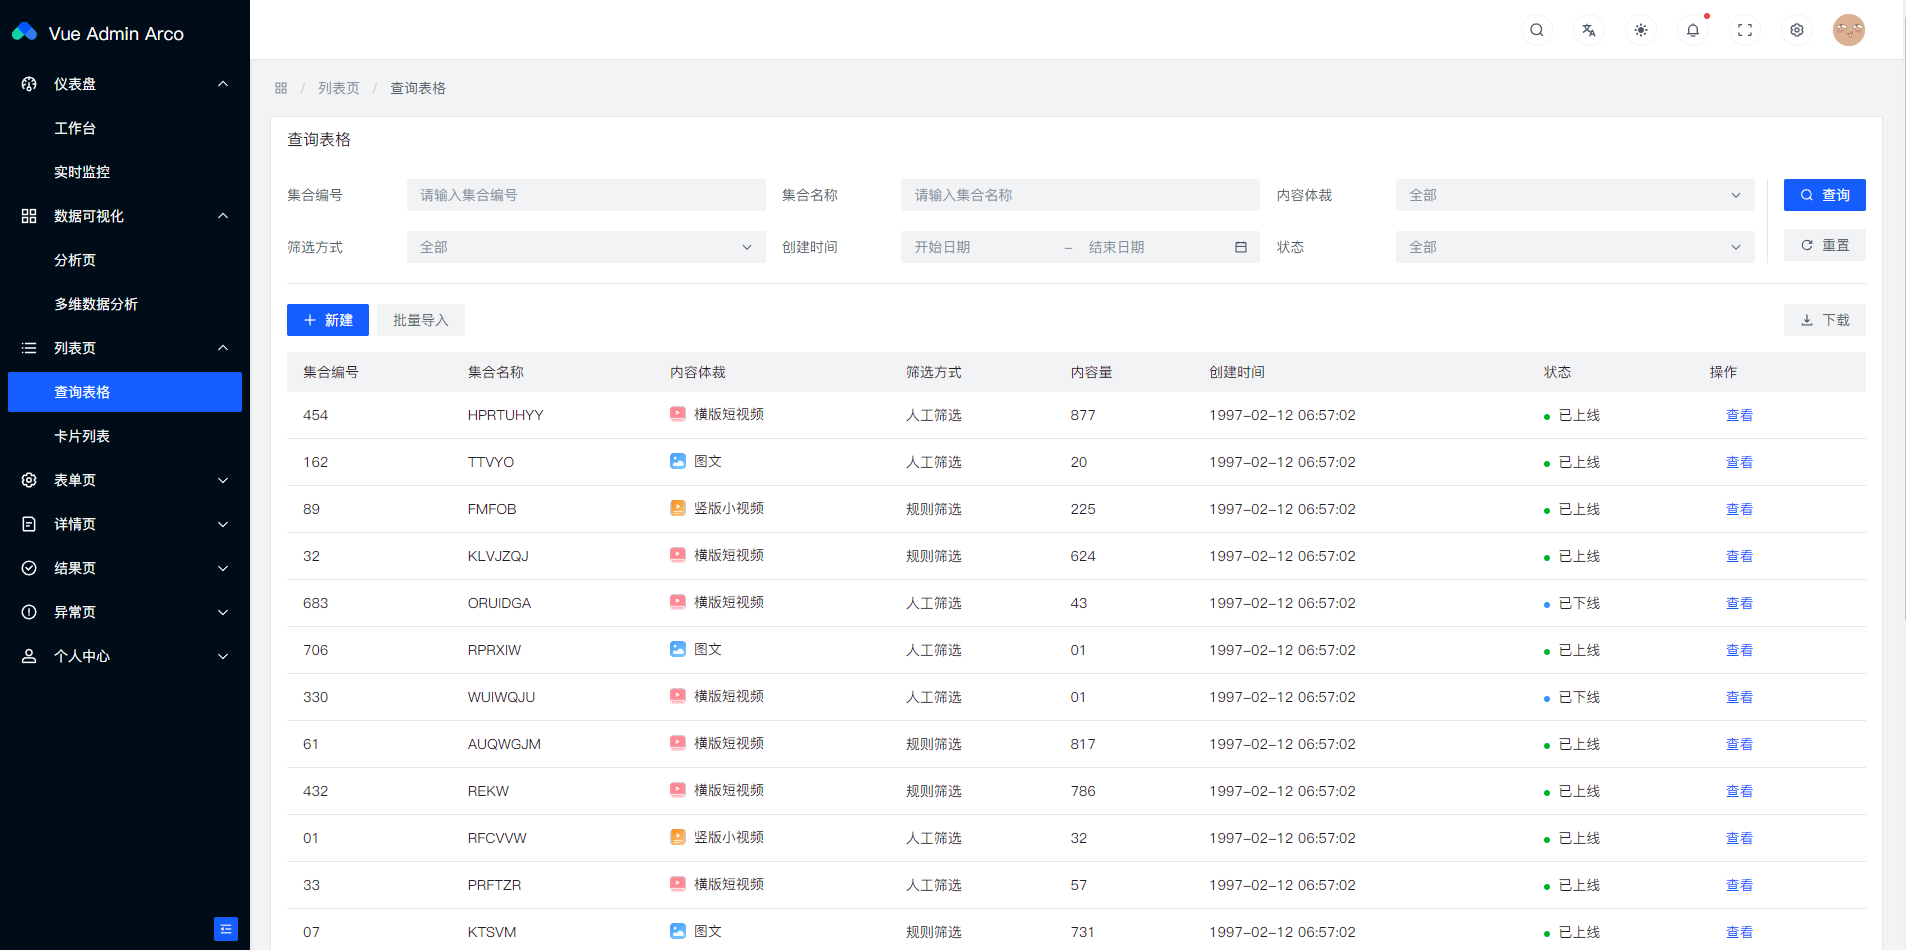The width and height of the screenshot is (1906, 950).
Task: Click apps icon beside 数据可视化
Action: (x=29, y=216)
